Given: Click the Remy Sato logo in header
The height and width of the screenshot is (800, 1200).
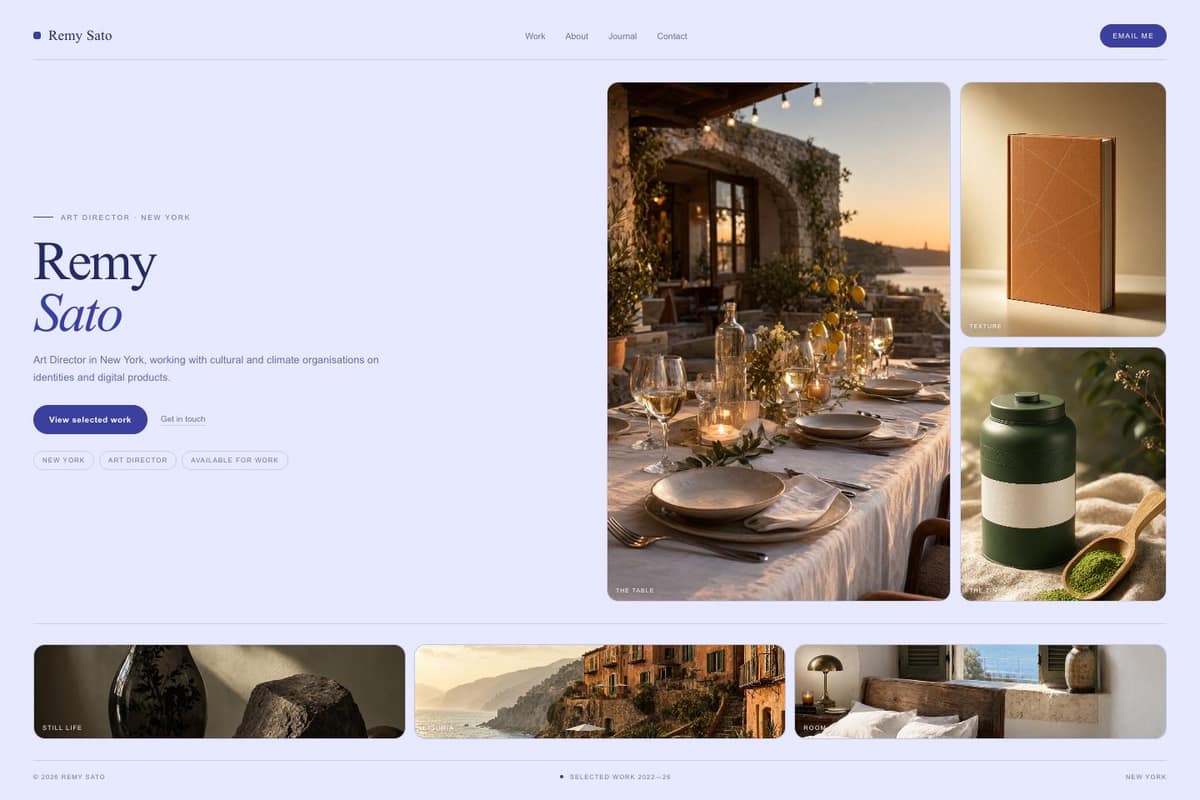Looking at the screenshot, I should pyautogui.click(x=72, y=36).
